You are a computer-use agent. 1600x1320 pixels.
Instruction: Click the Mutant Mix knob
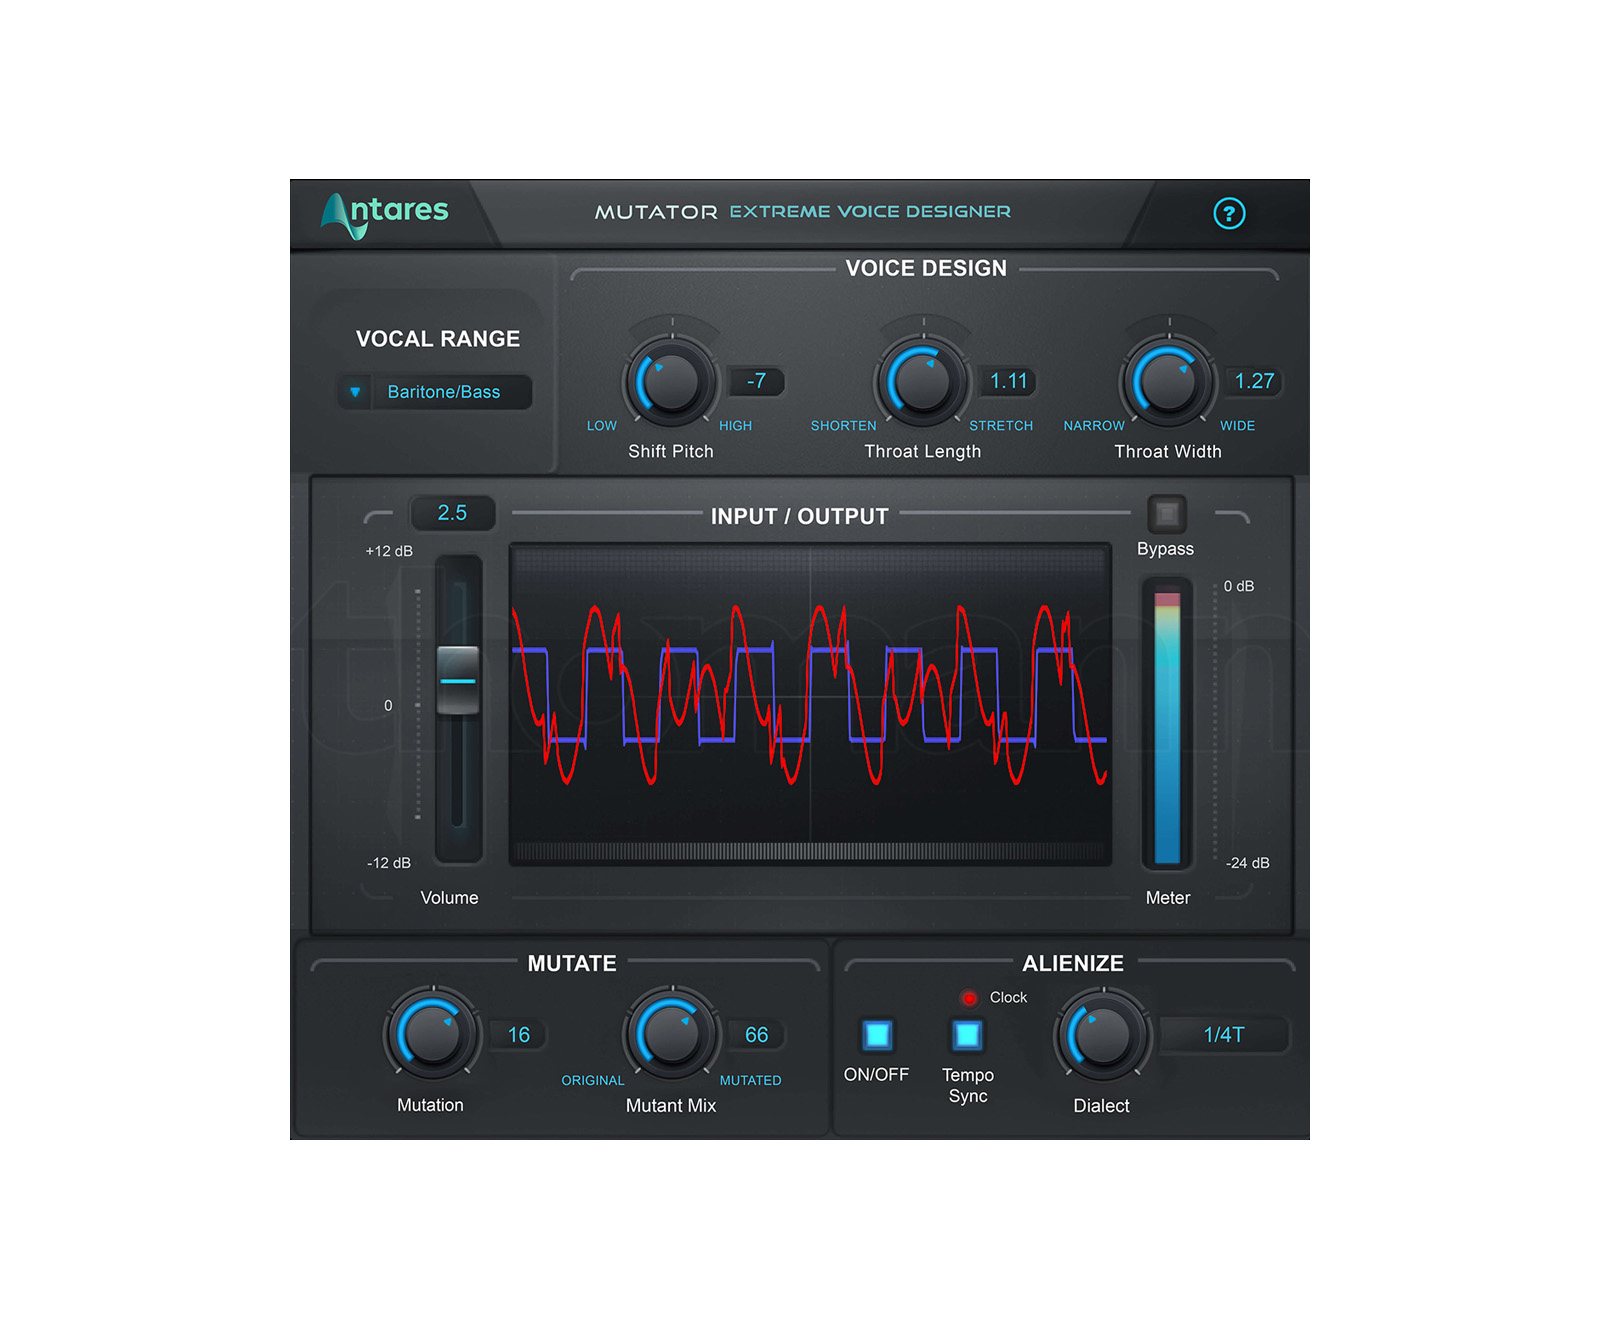671,1034
